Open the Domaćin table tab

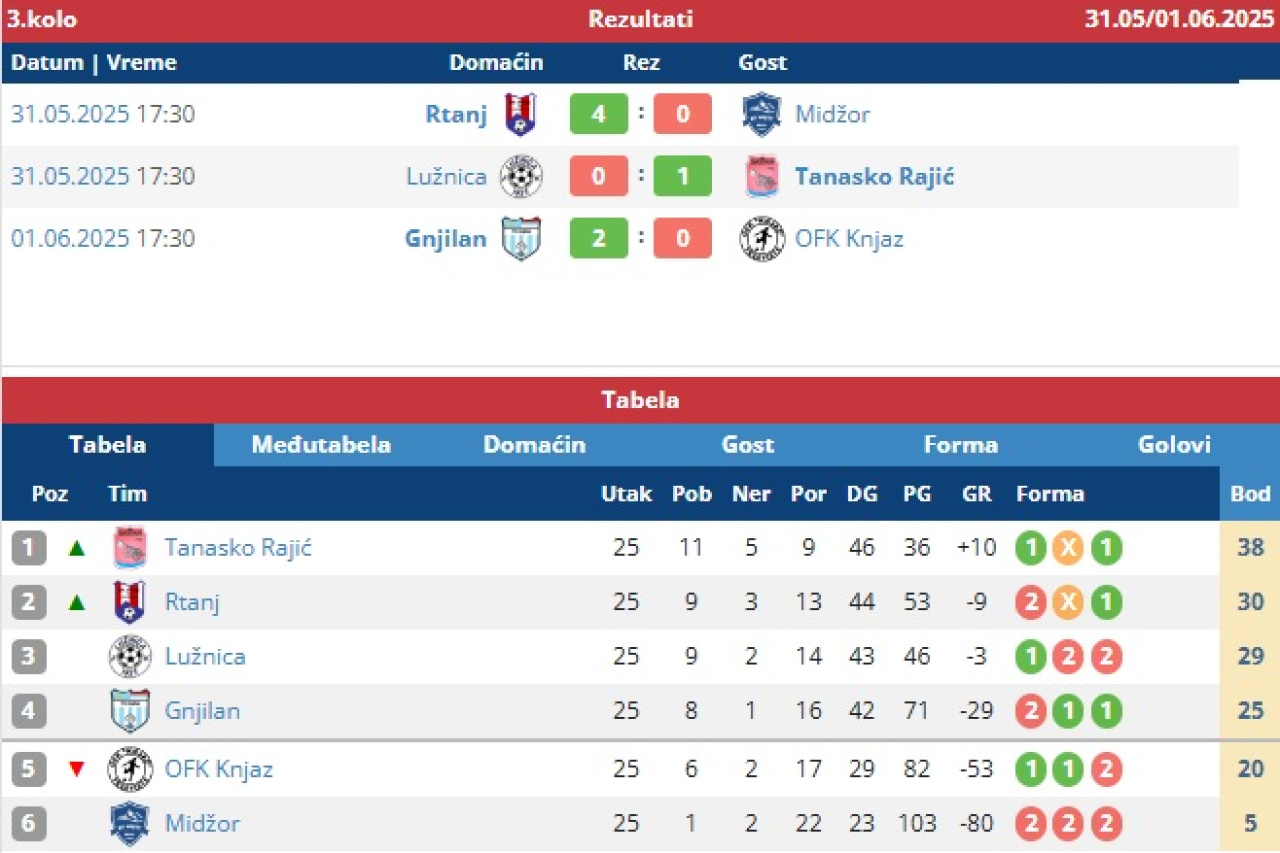click(534, 445)
